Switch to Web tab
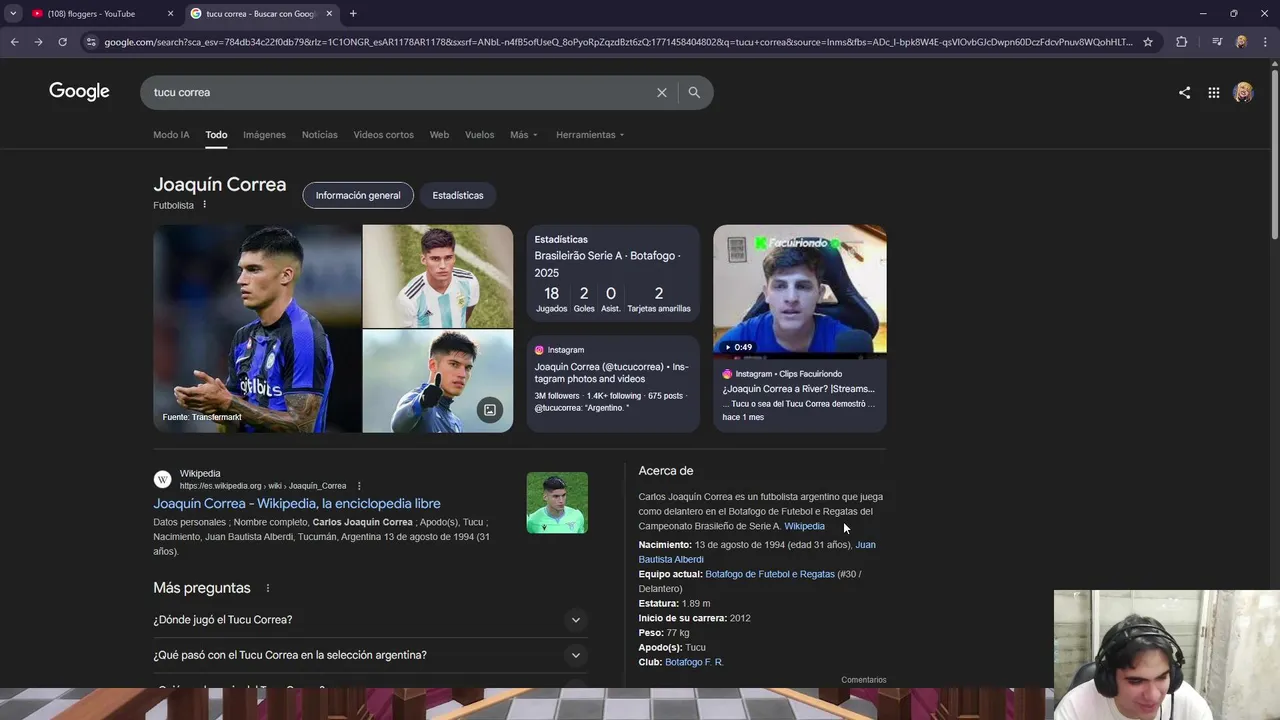 pos(439,135)
